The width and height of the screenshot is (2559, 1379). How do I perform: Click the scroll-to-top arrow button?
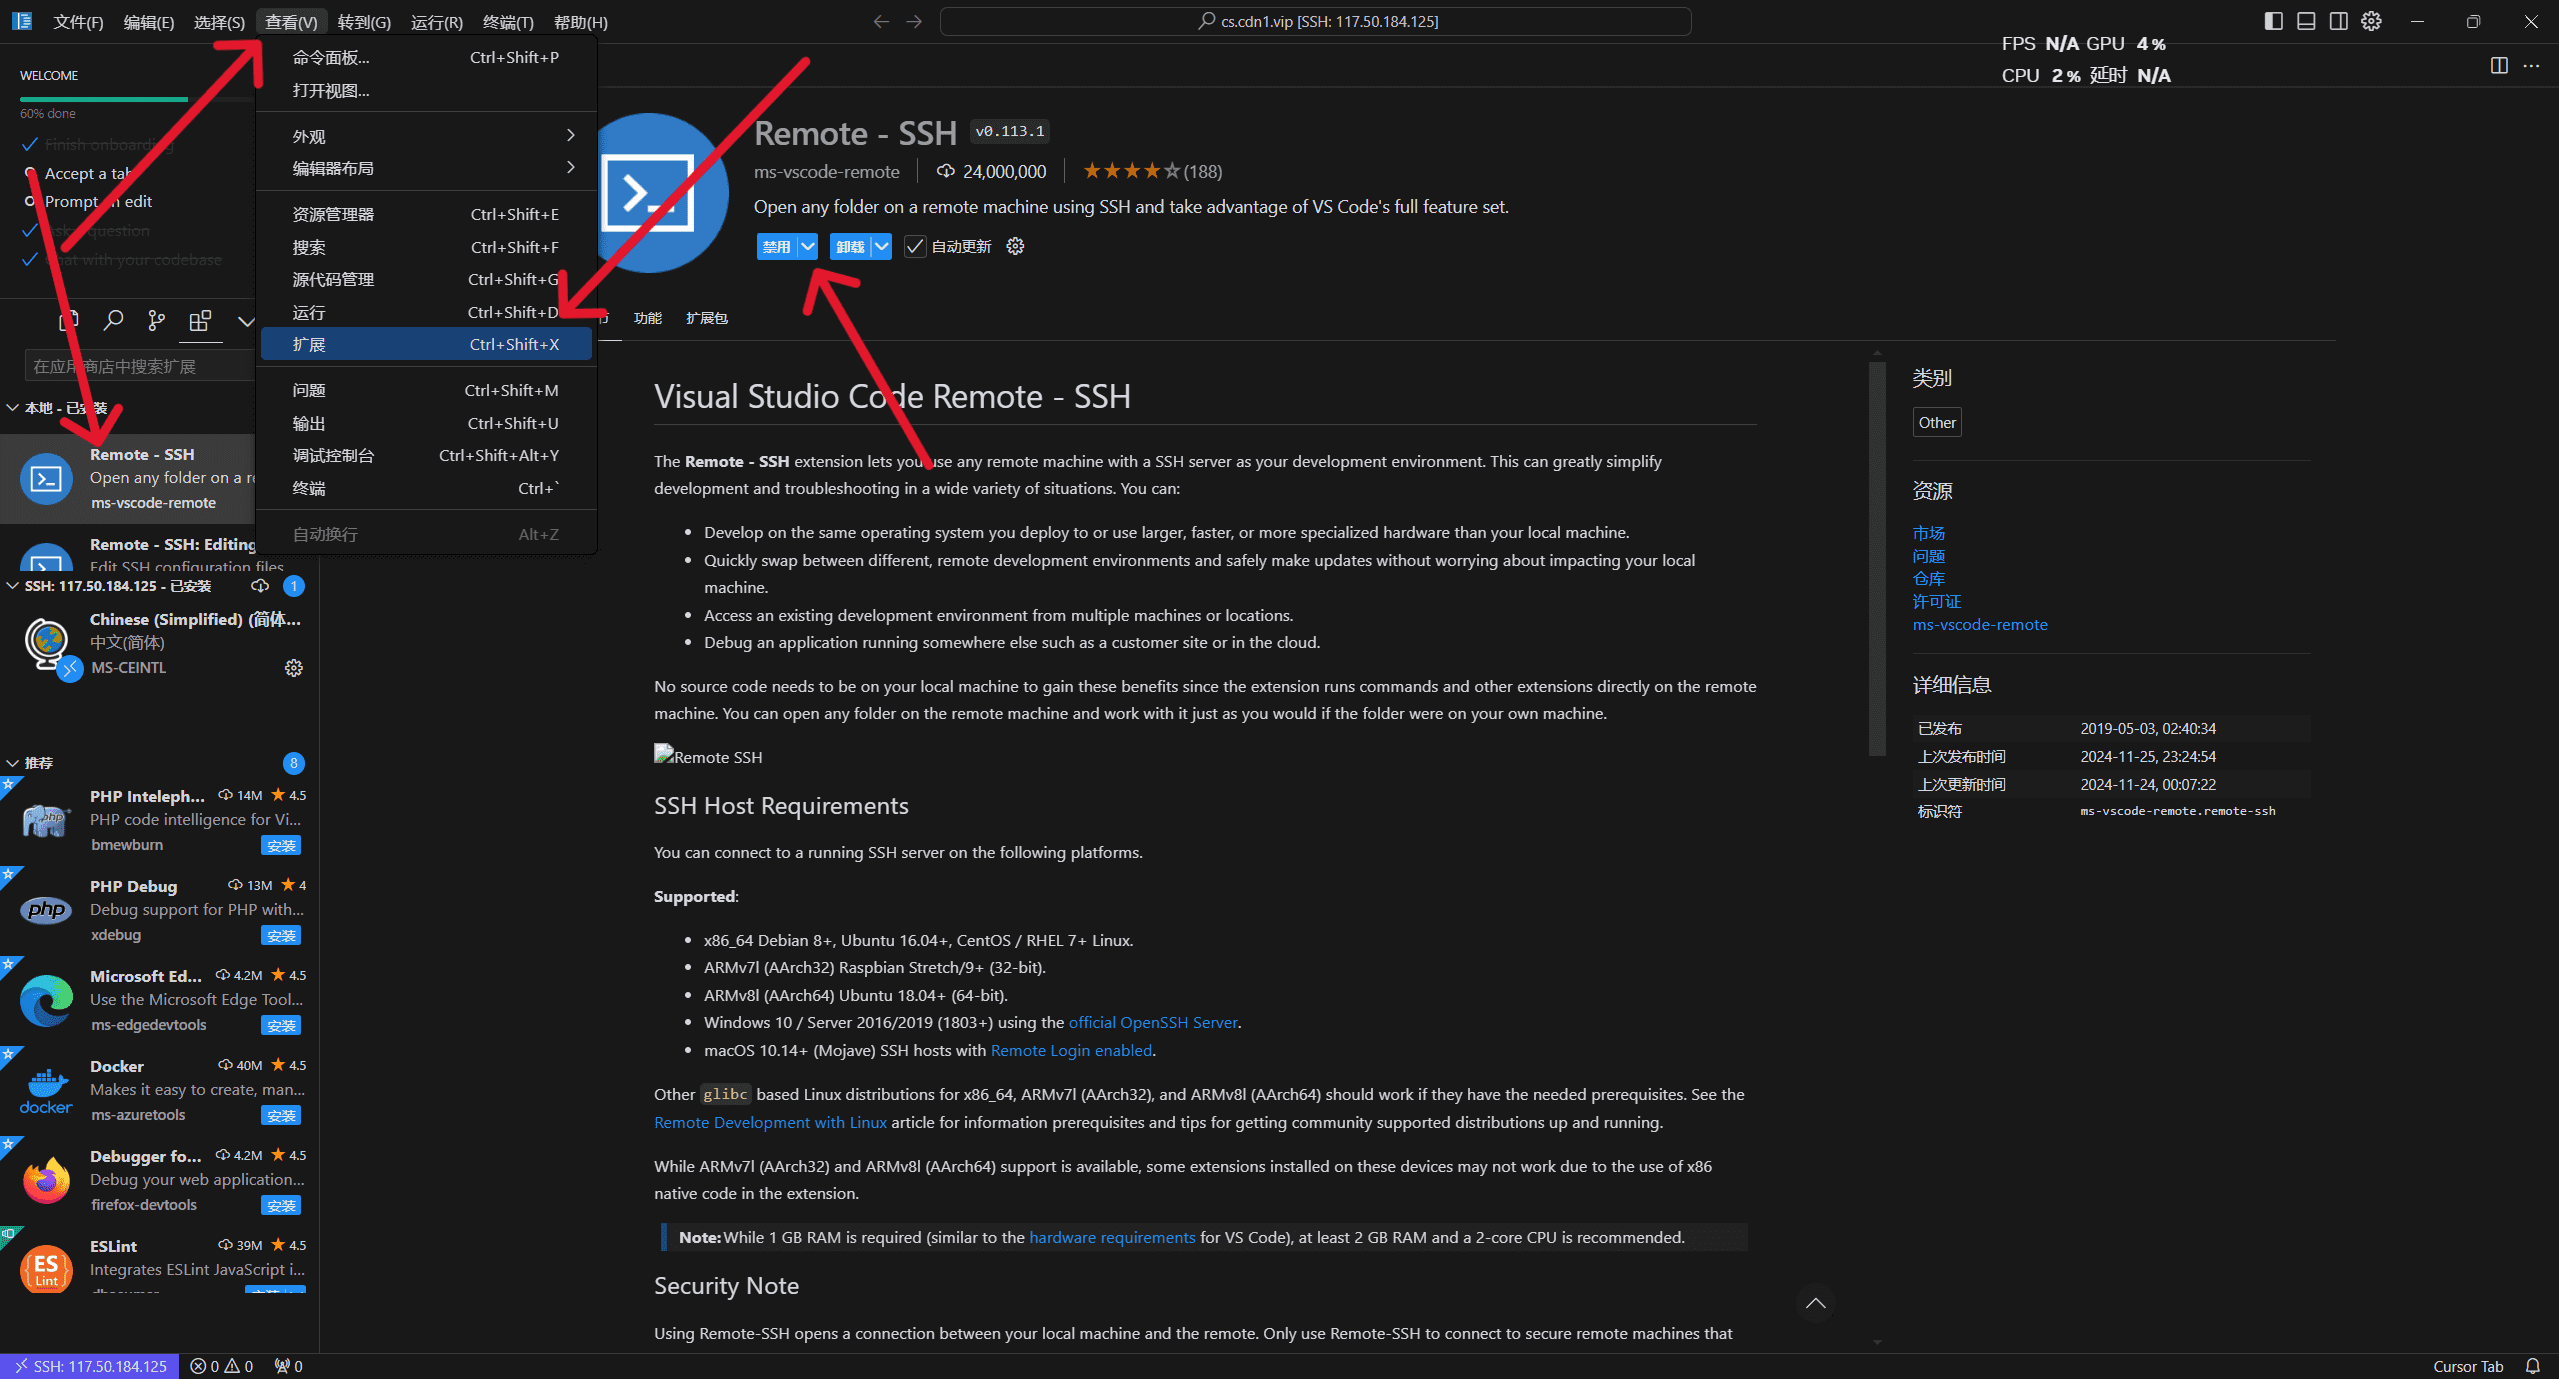[1815, 1303]
